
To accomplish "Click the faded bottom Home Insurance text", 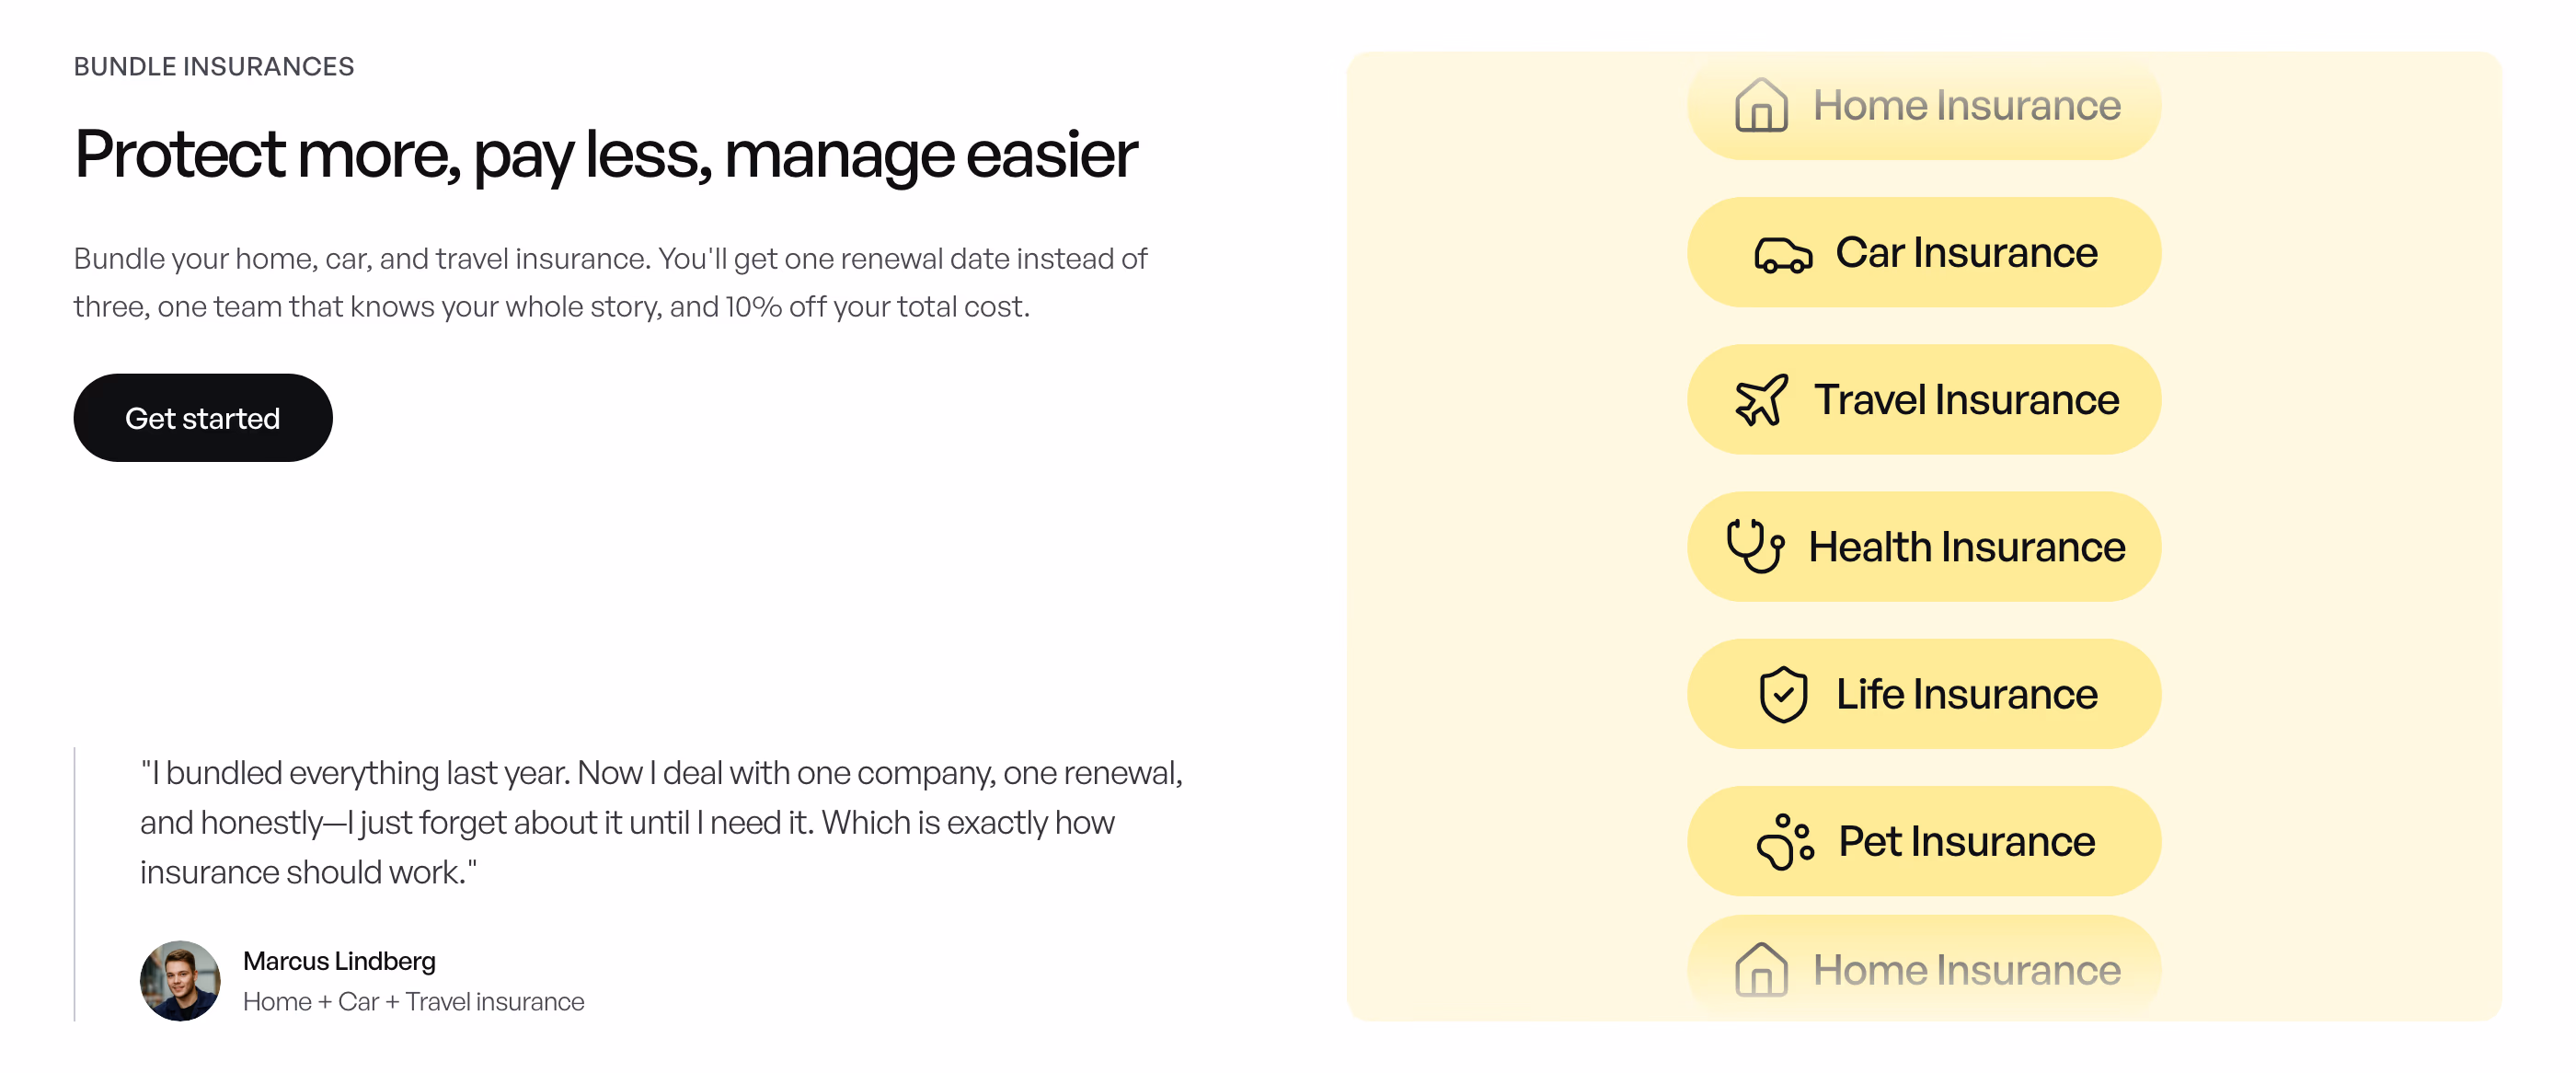I will click(x=1966, y=970).
